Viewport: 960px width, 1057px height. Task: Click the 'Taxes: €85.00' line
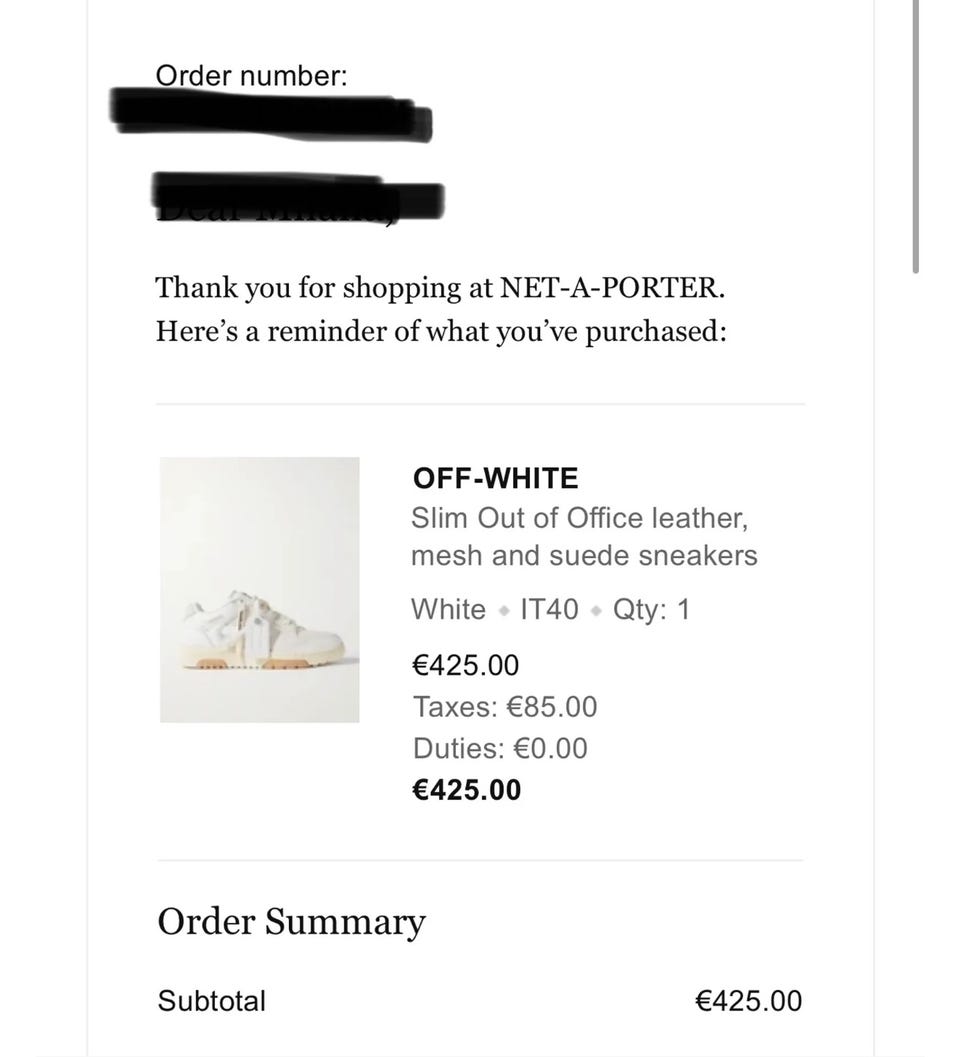click(x=505, y=706)
